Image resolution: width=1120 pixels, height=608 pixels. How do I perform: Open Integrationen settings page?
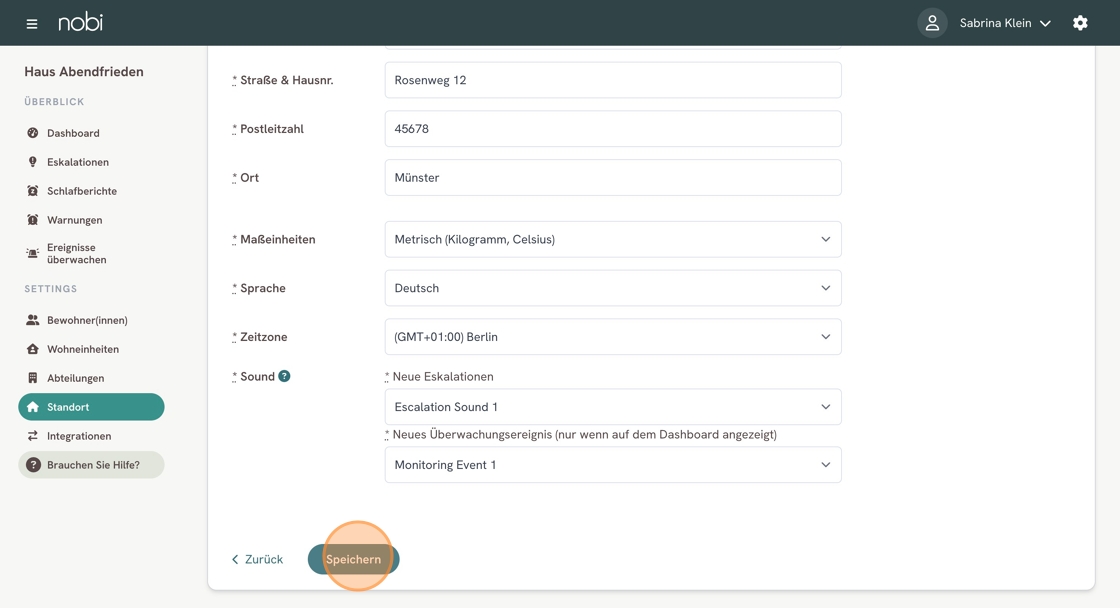point(78,436)
